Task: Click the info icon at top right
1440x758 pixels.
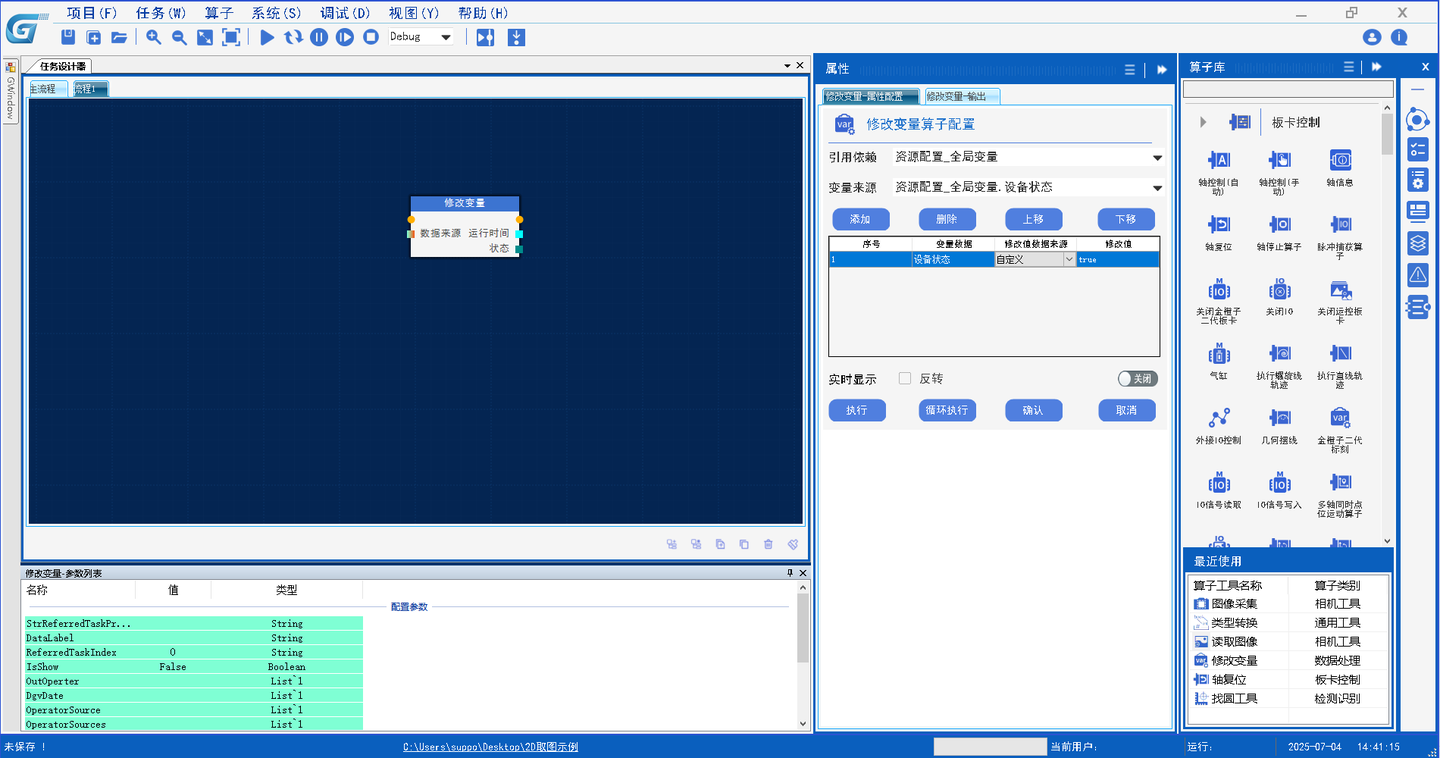Action: point(1399,37)
